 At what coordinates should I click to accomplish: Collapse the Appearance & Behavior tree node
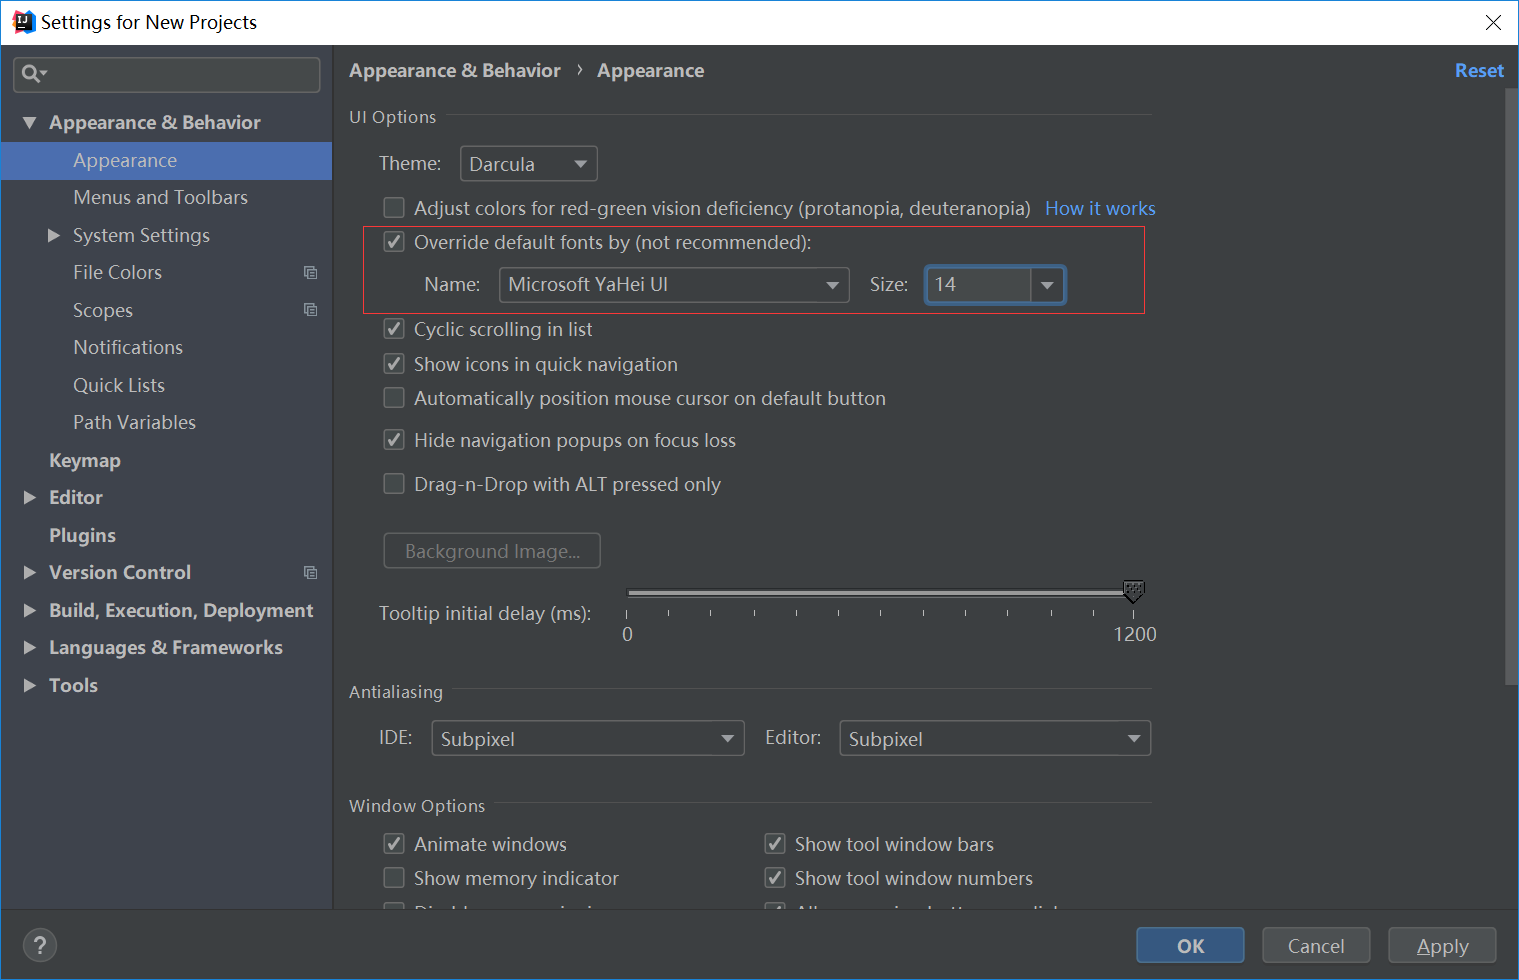coord(29,122)
